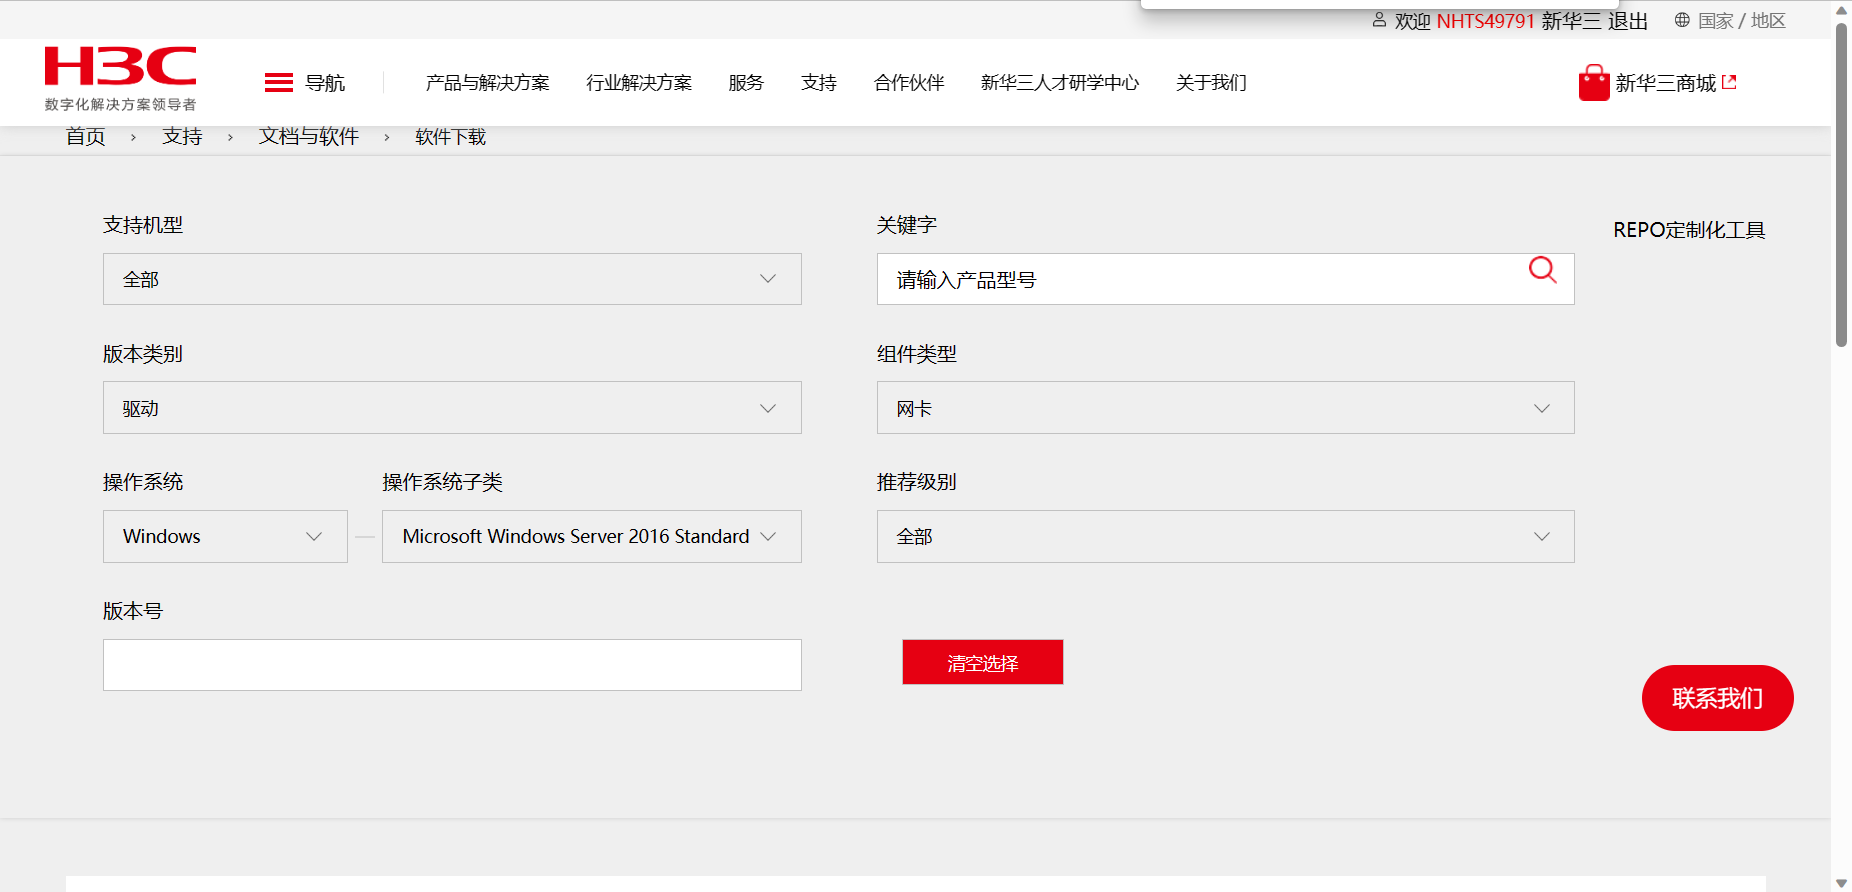Open 新华三人才研学中心 menu
This screenshot has height=892, width=1852.
pyautogui.click(x=1060, y=83)
